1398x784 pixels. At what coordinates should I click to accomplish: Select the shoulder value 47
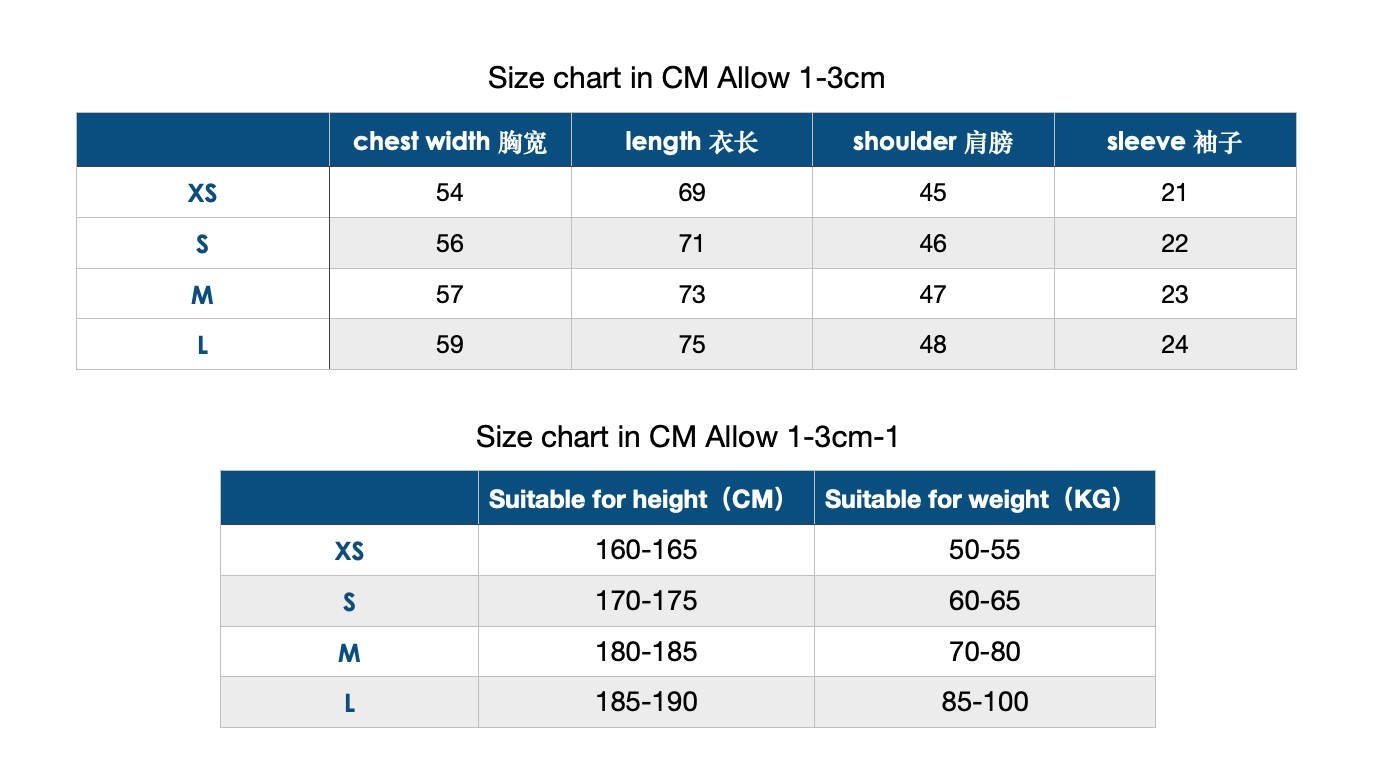933,294
